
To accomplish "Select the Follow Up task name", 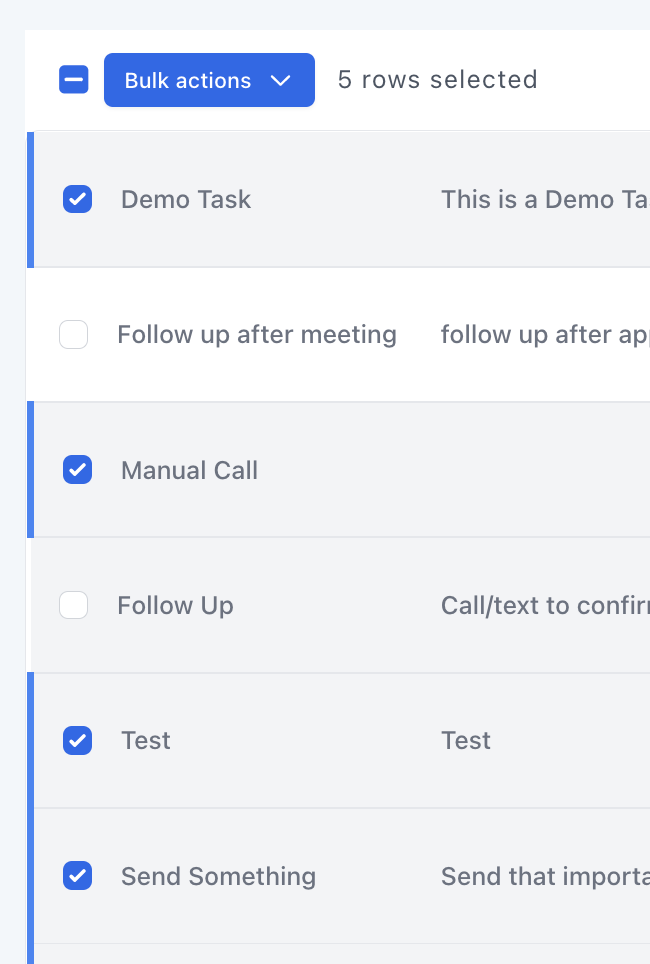I will click(175, 605).
